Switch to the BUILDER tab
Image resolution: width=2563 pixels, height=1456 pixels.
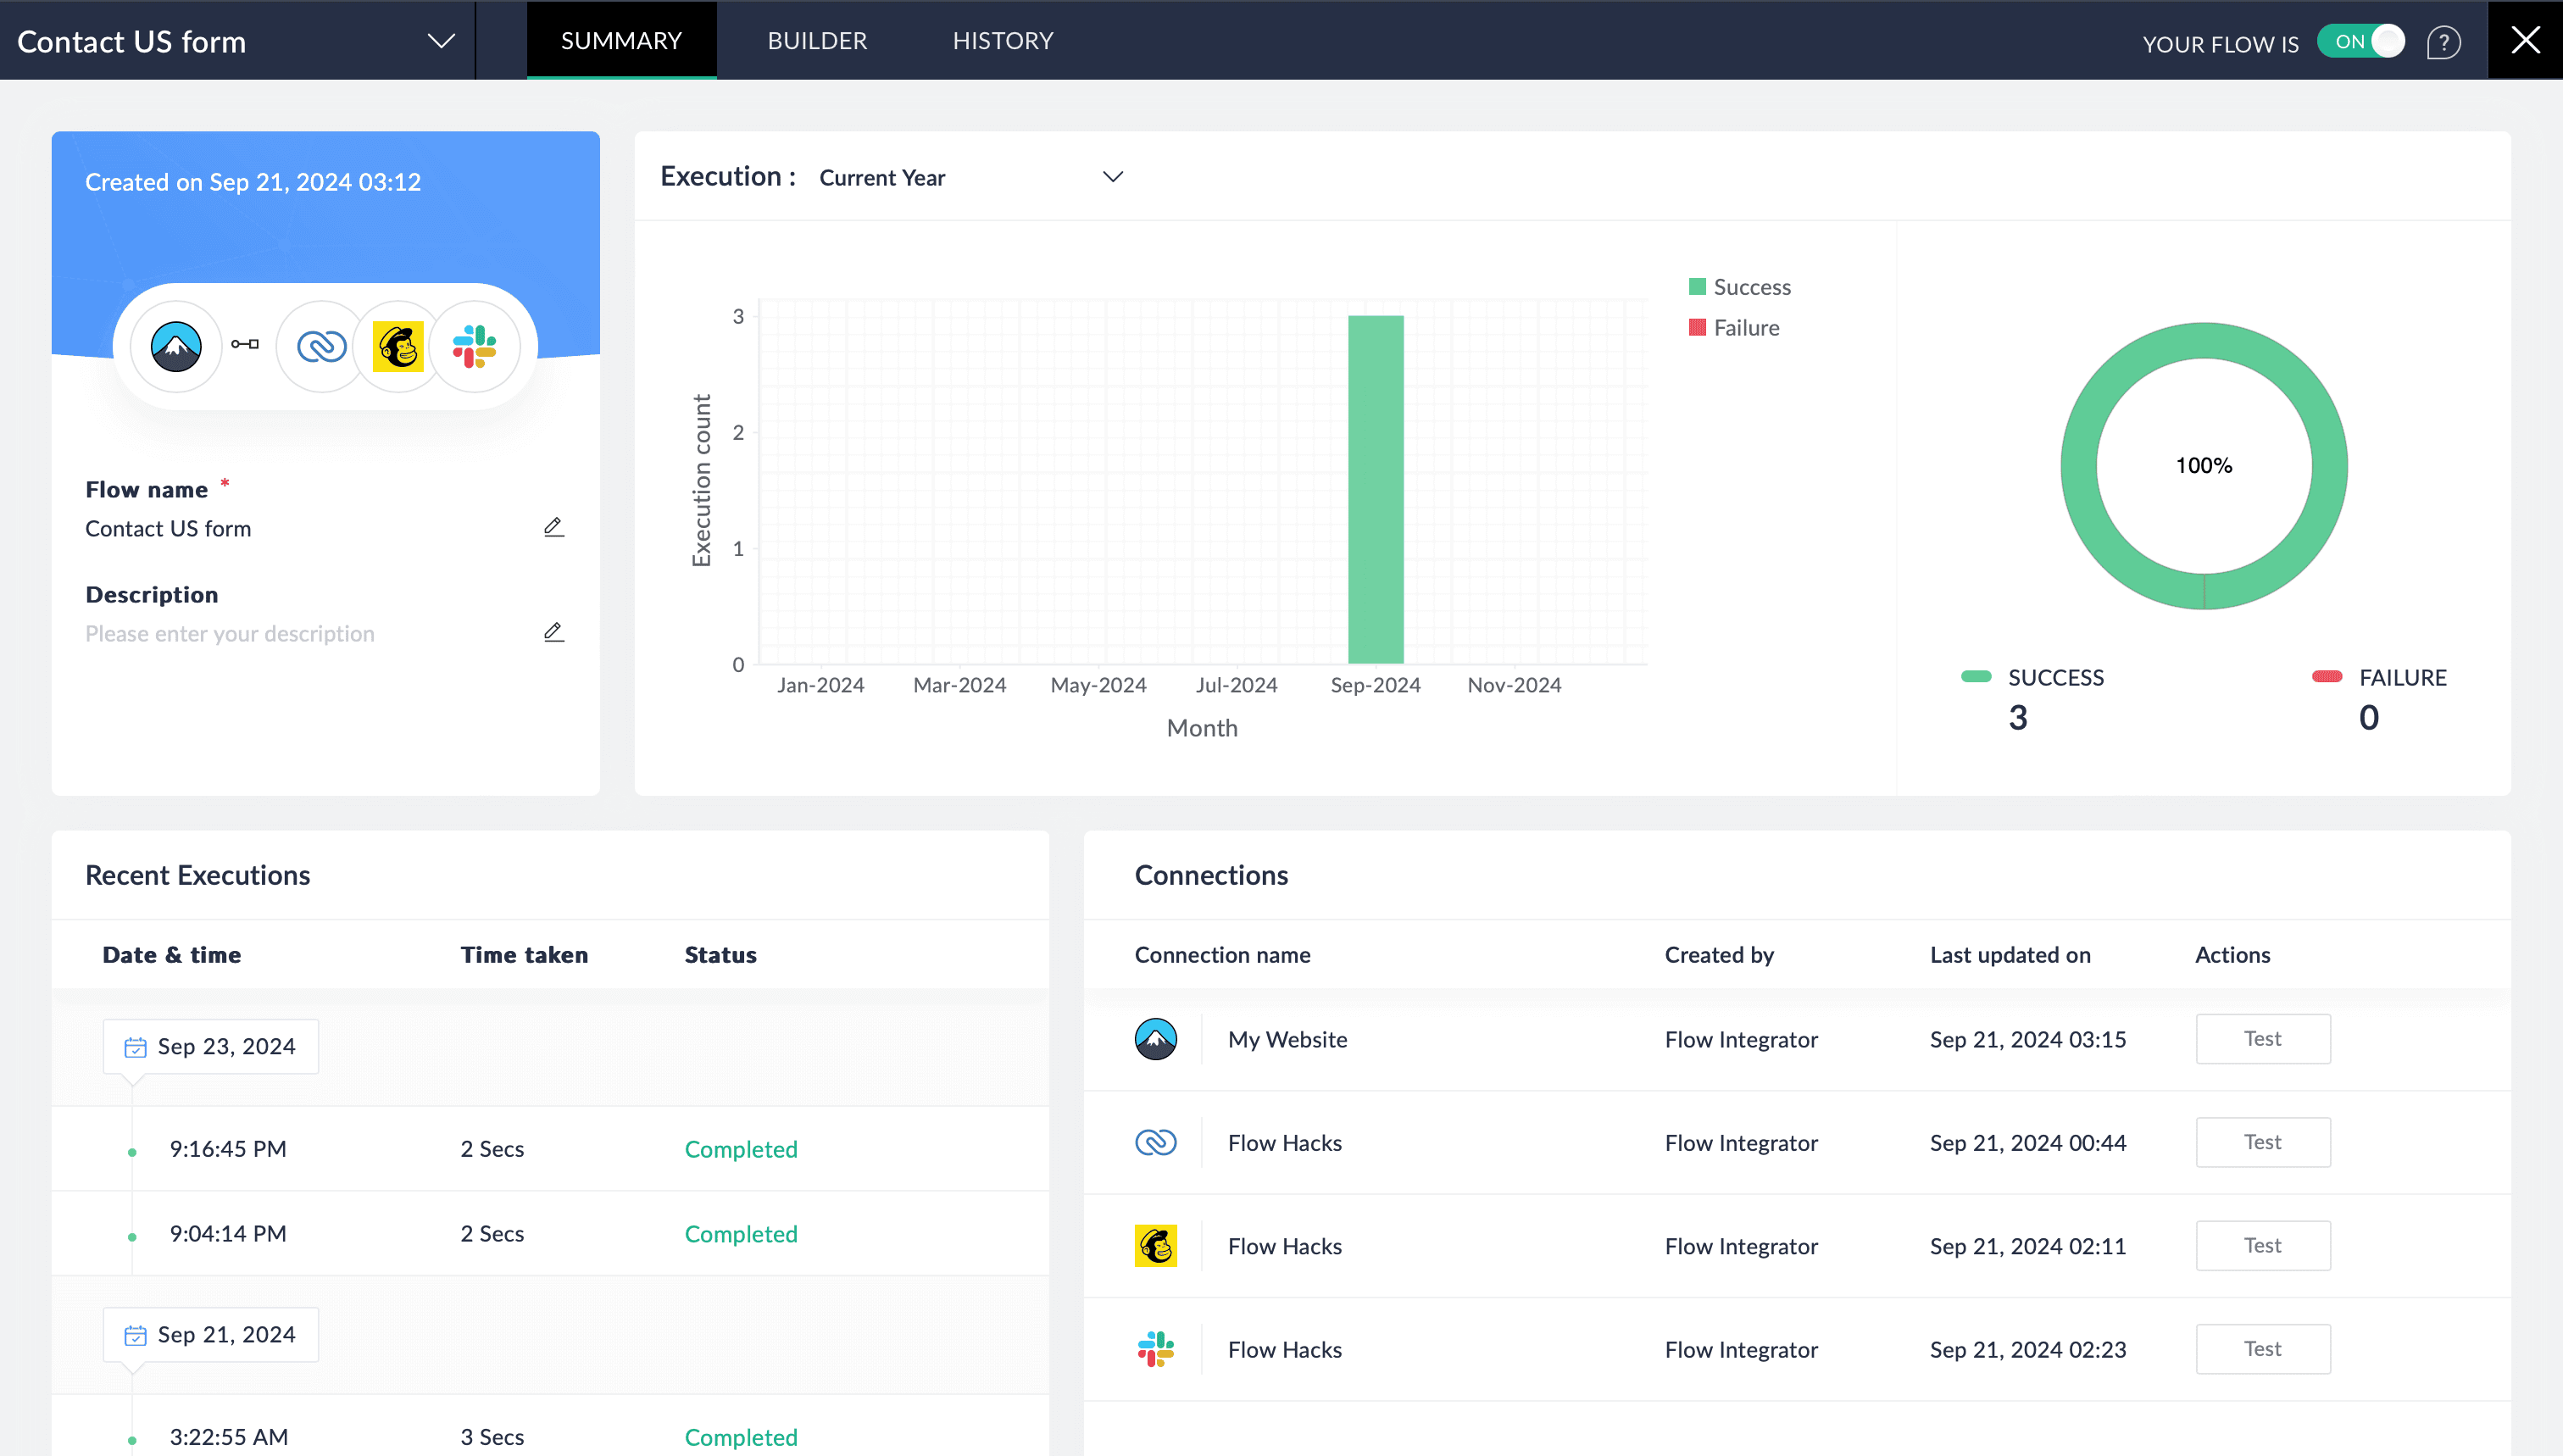click(817, 41)
